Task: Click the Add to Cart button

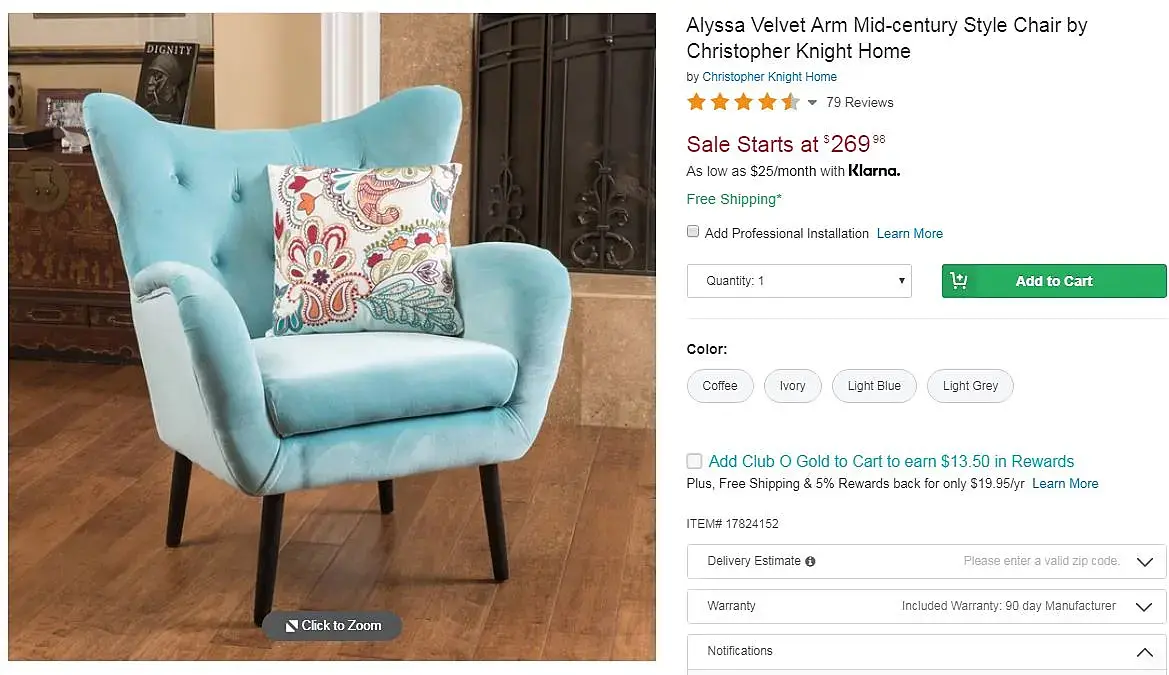Action: click(x=1053, y=281)
